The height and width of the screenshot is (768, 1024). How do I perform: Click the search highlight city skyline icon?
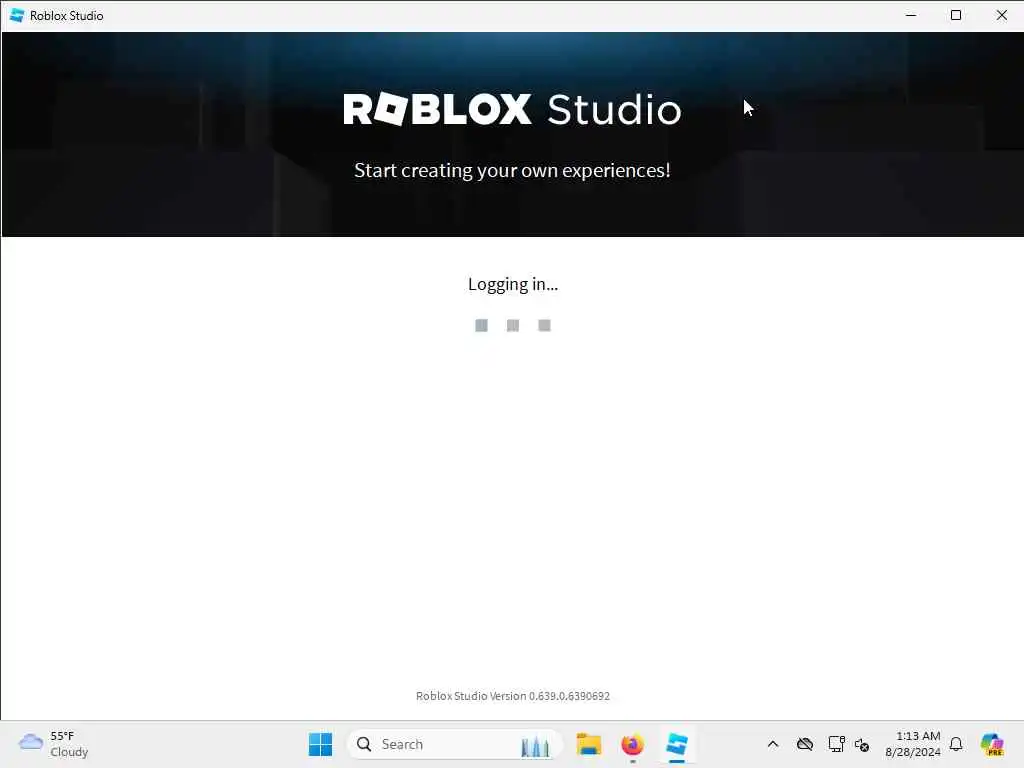pyautogui.click(x=535, y=746)
